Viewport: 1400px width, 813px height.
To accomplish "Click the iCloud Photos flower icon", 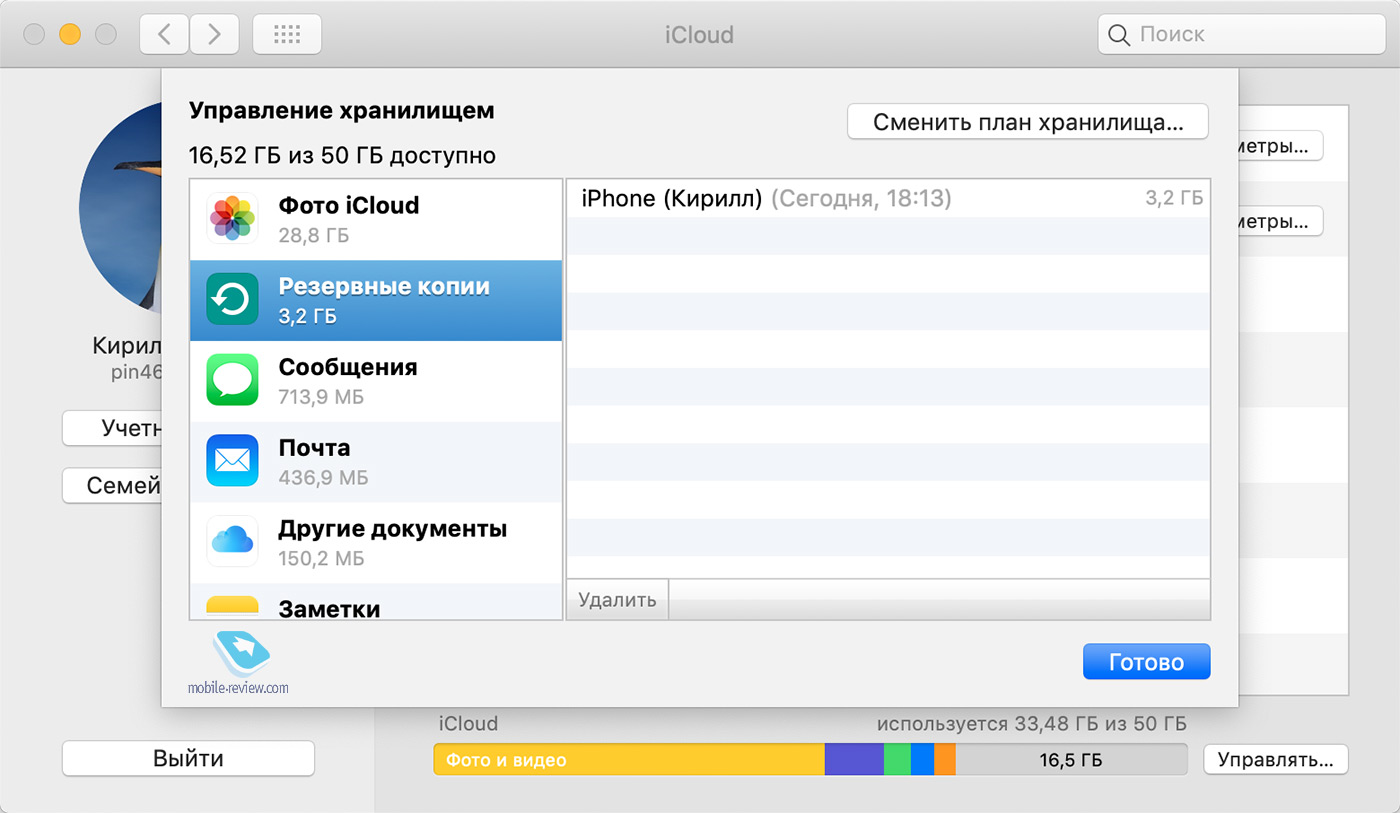I will 232,219.
